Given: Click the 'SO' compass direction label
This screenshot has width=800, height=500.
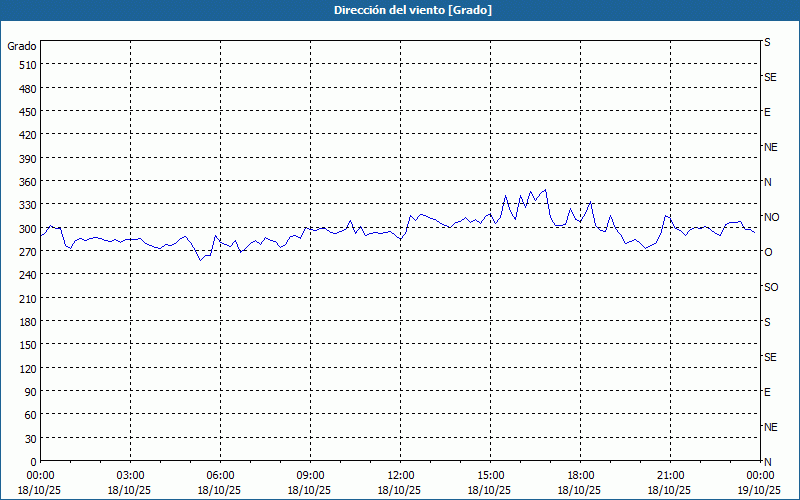Looking at the screenshot, I should tap(770, 287).
